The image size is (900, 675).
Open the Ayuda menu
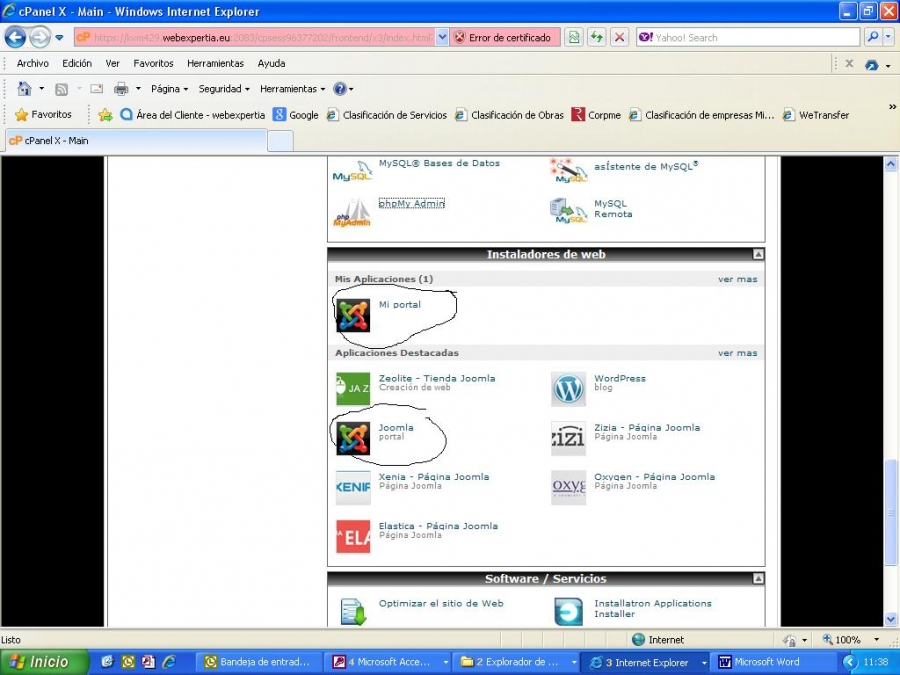tap(271, 64)
